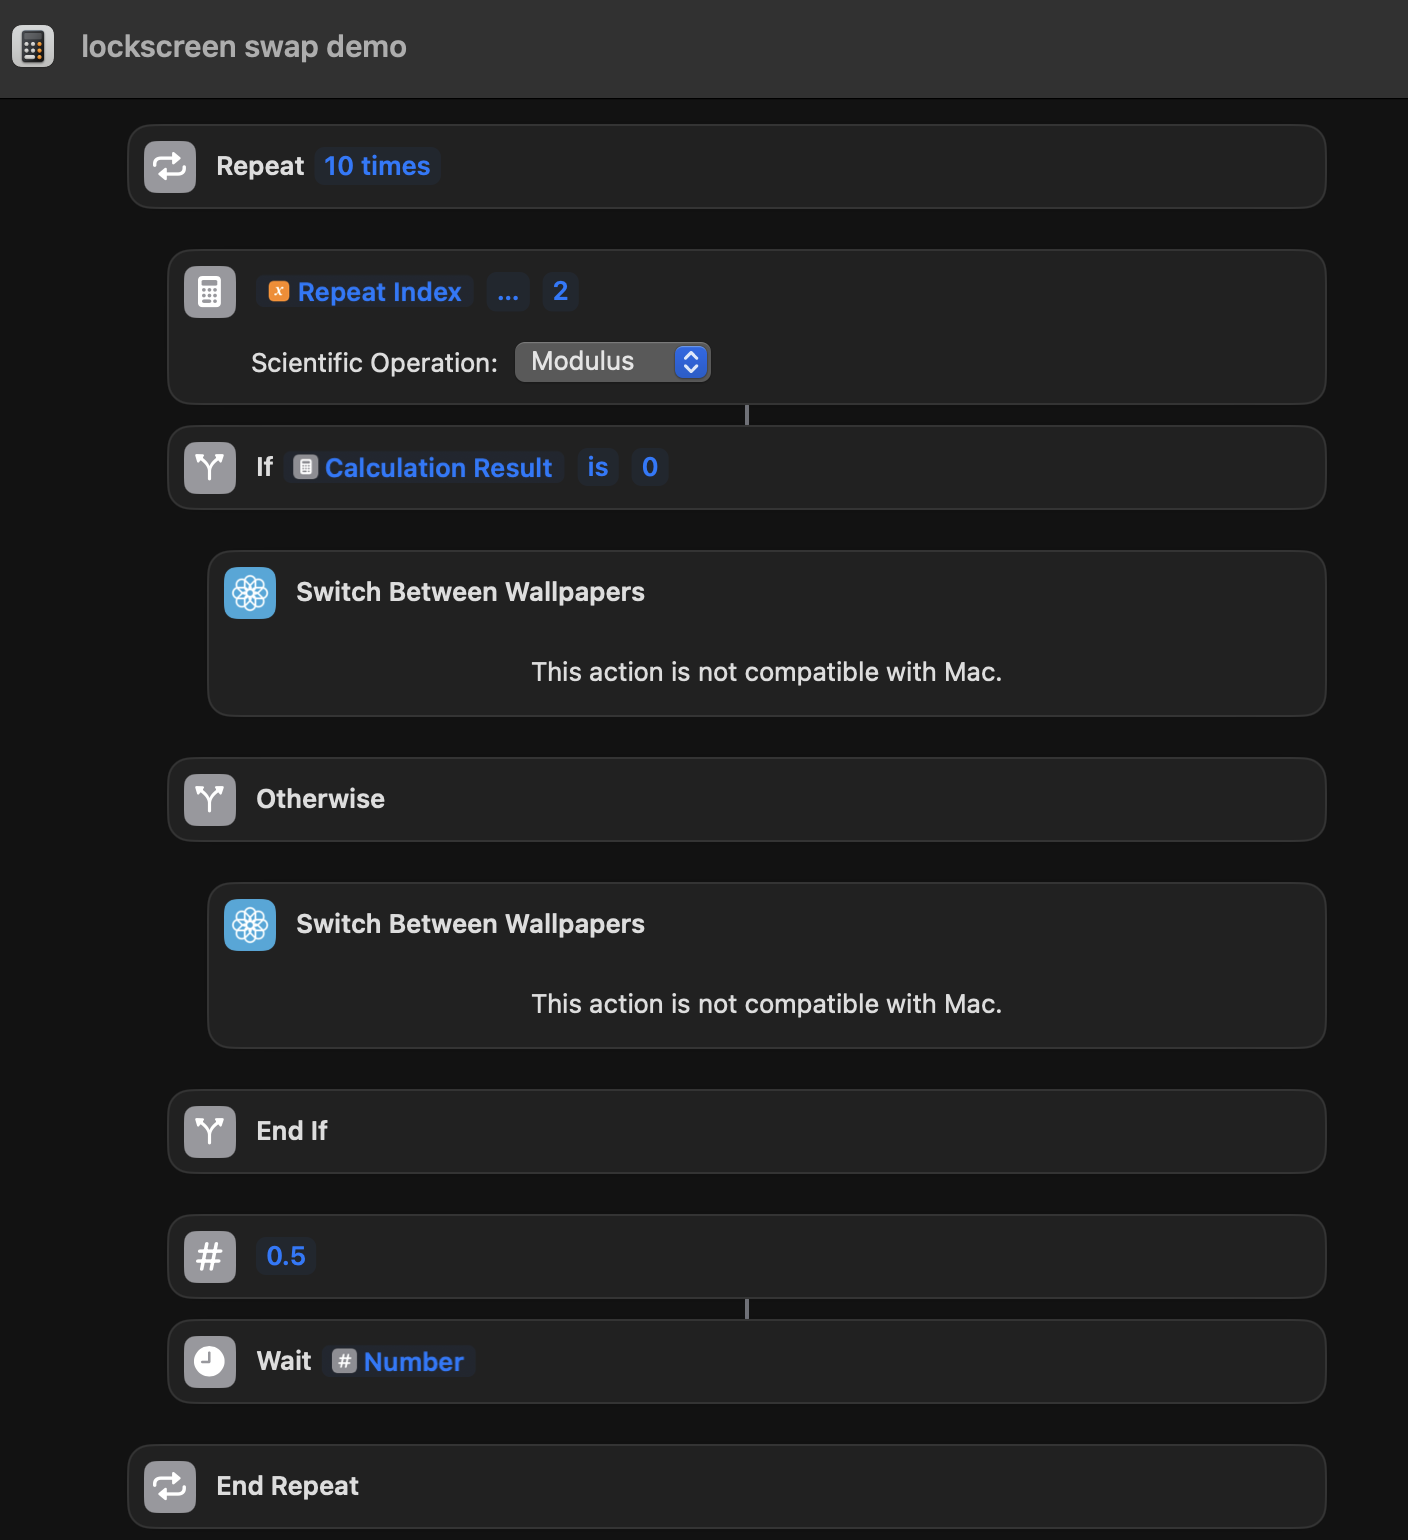Click the Number variable in the Wait action
This screenshot has width=1408, height=1540.
click(400, 1361)
